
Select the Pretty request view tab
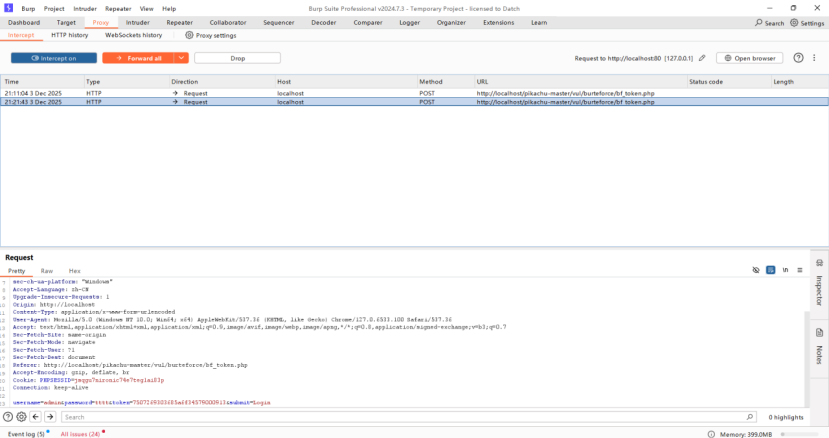[x=16, y=271]
